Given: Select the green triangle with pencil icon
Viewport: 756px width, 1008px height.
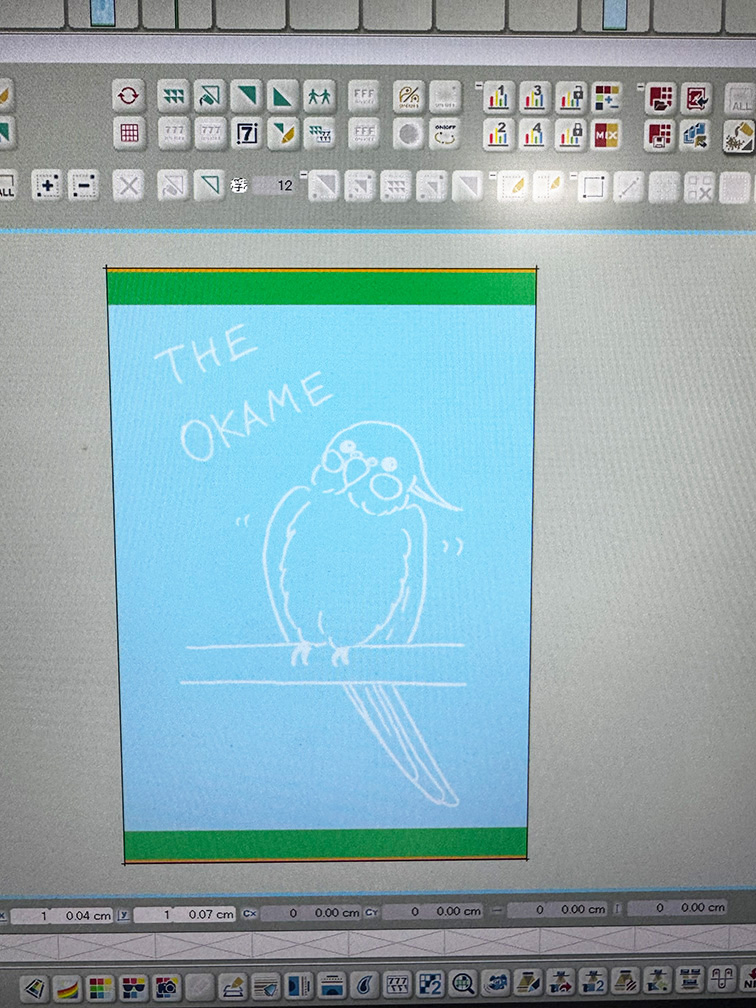Looking at the screenshot, I should coord(283,133).
